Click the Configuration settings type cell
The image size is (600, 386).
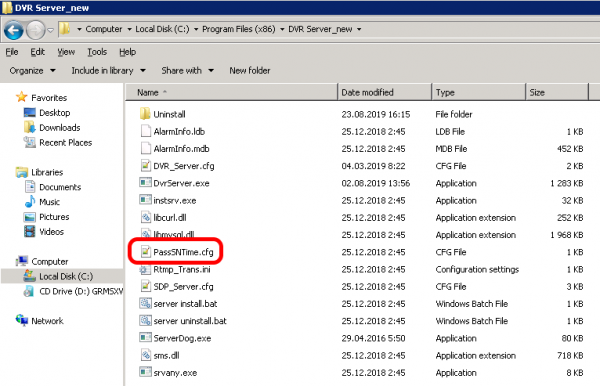pyautogui.click(x=477, y=269)
